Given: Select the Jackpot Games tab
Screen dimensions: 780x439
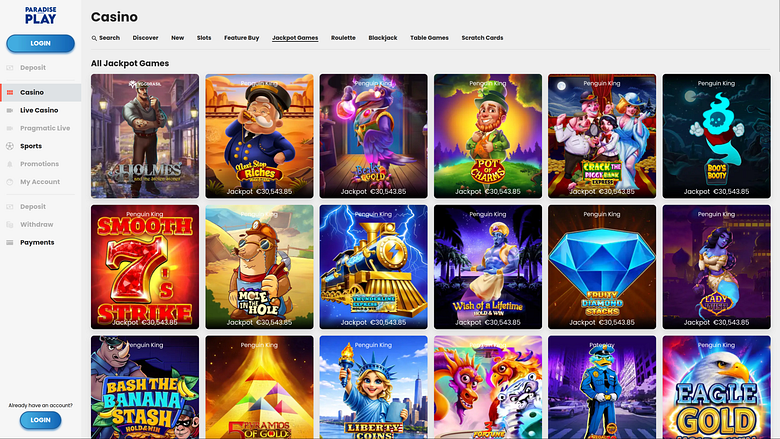Looking at the screenshot, I should point(295,38).
